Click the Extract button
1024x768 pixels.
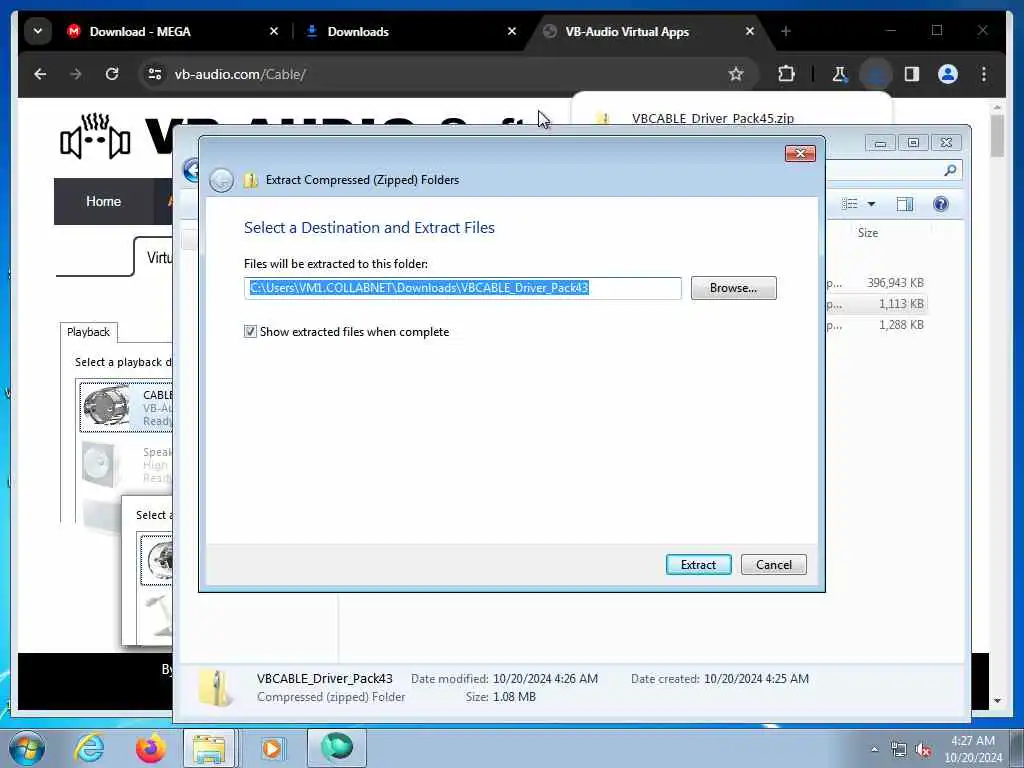click(x=698, y=564)
